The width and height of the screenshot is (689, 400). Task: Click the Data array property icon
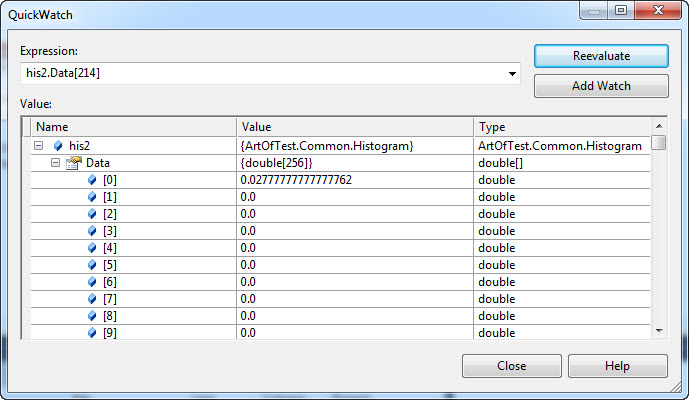tap(73, 163)
